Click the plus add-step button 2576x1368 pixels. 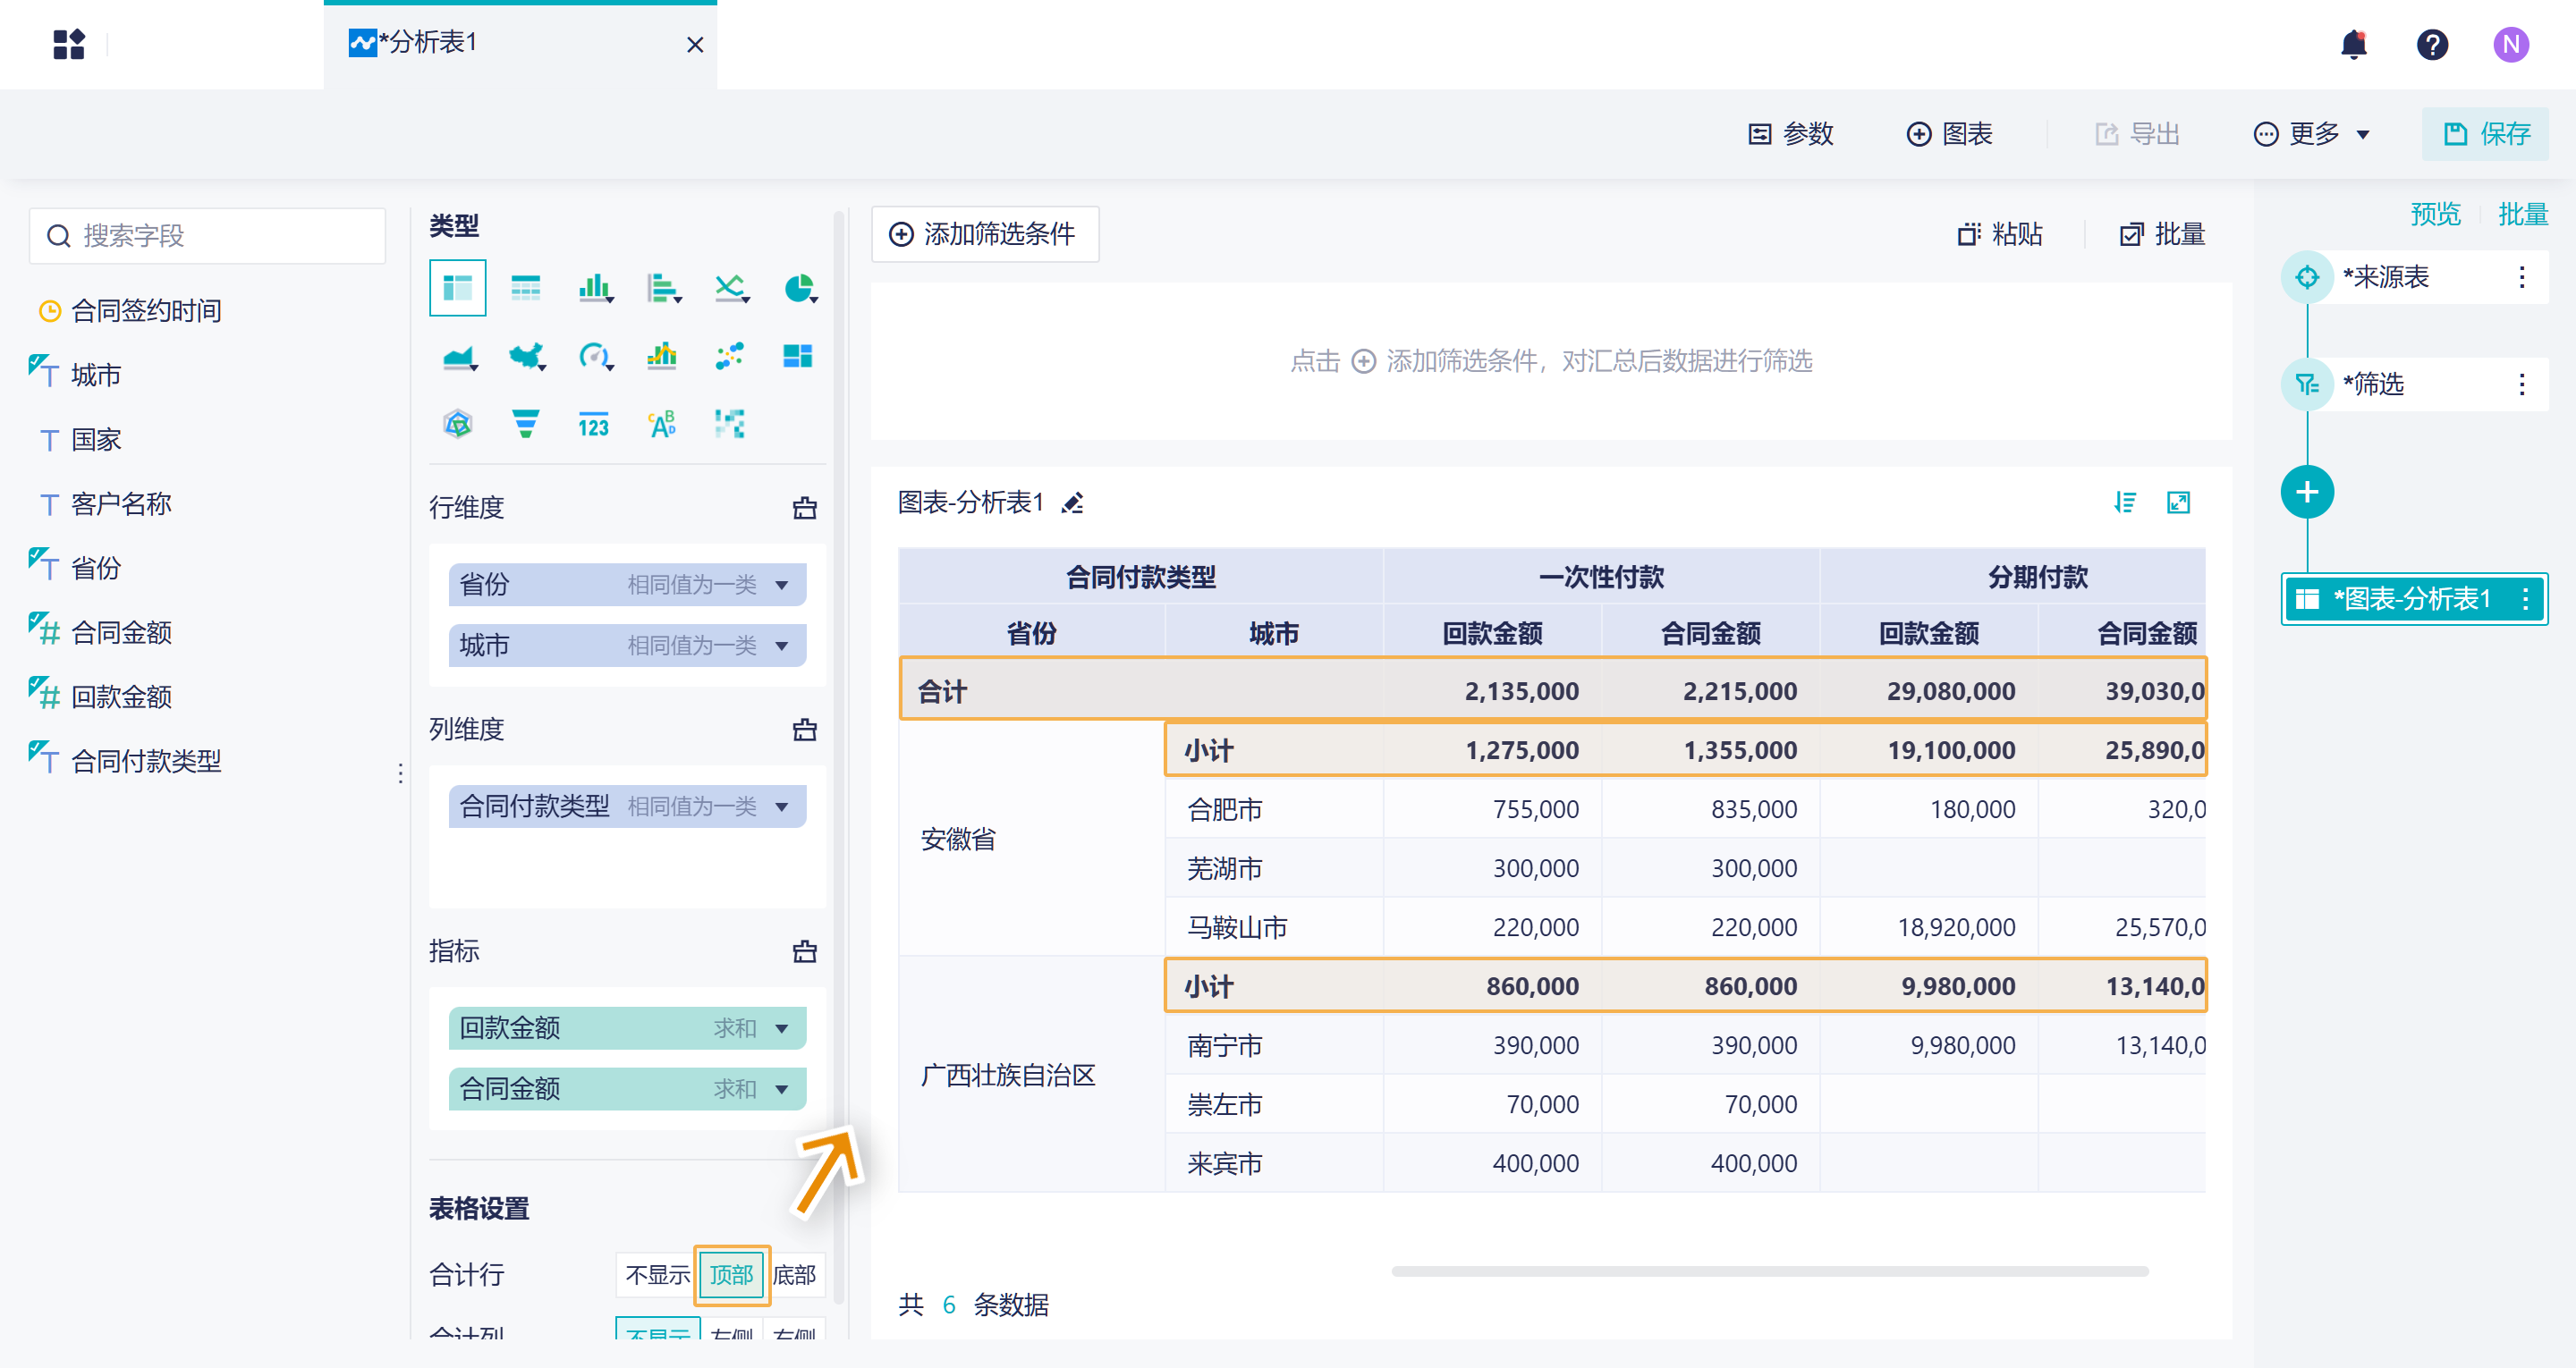click(x=2306, y=492)
